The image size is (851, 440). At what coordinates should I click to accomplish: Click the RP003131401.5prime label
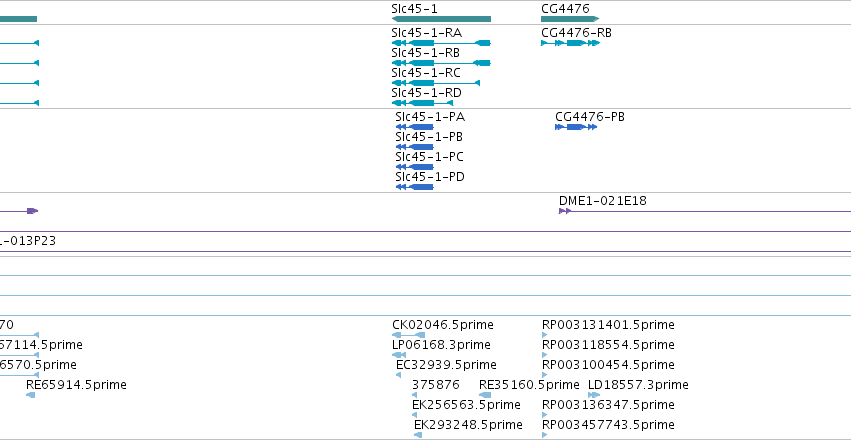tap(608, 324)
